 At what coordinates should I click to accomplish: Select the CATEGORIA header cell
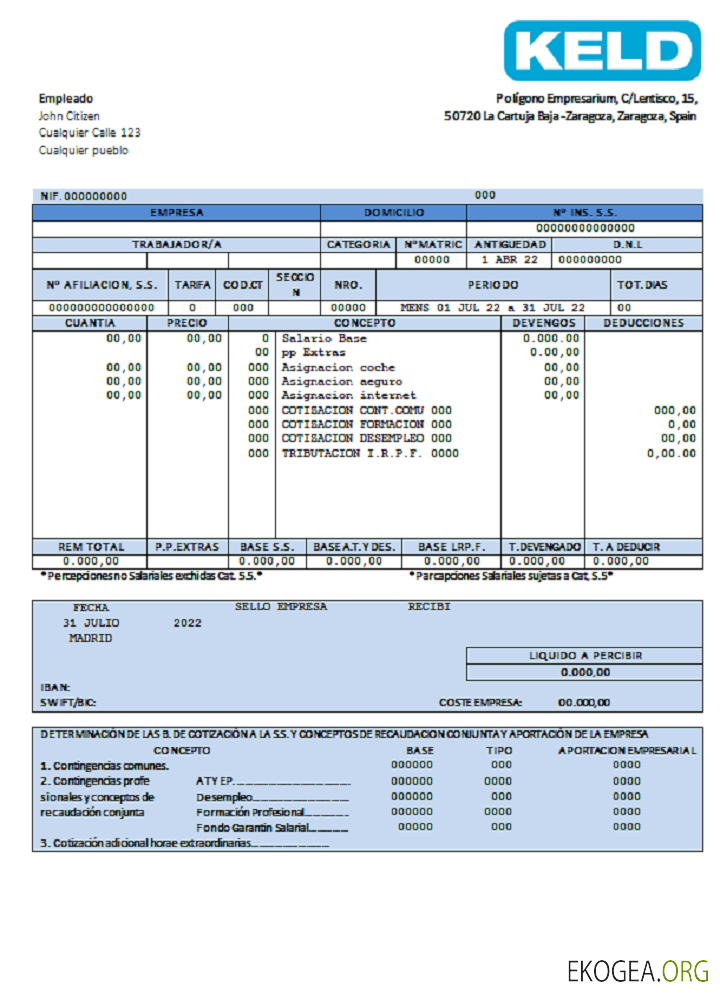(358, 244)
